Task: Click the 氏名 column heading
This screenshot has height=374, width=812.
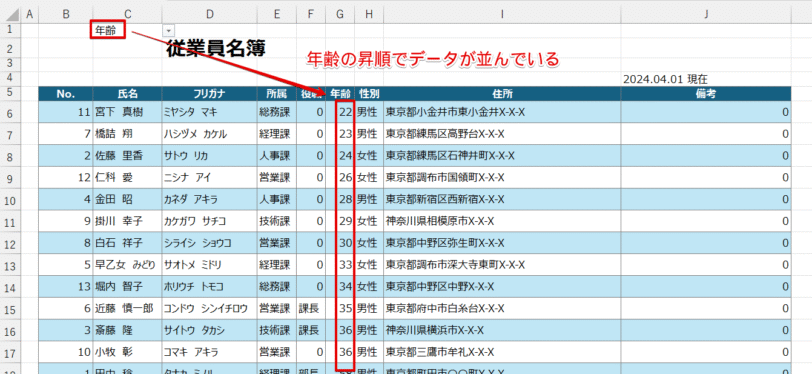Action: (x=127, y=94)
